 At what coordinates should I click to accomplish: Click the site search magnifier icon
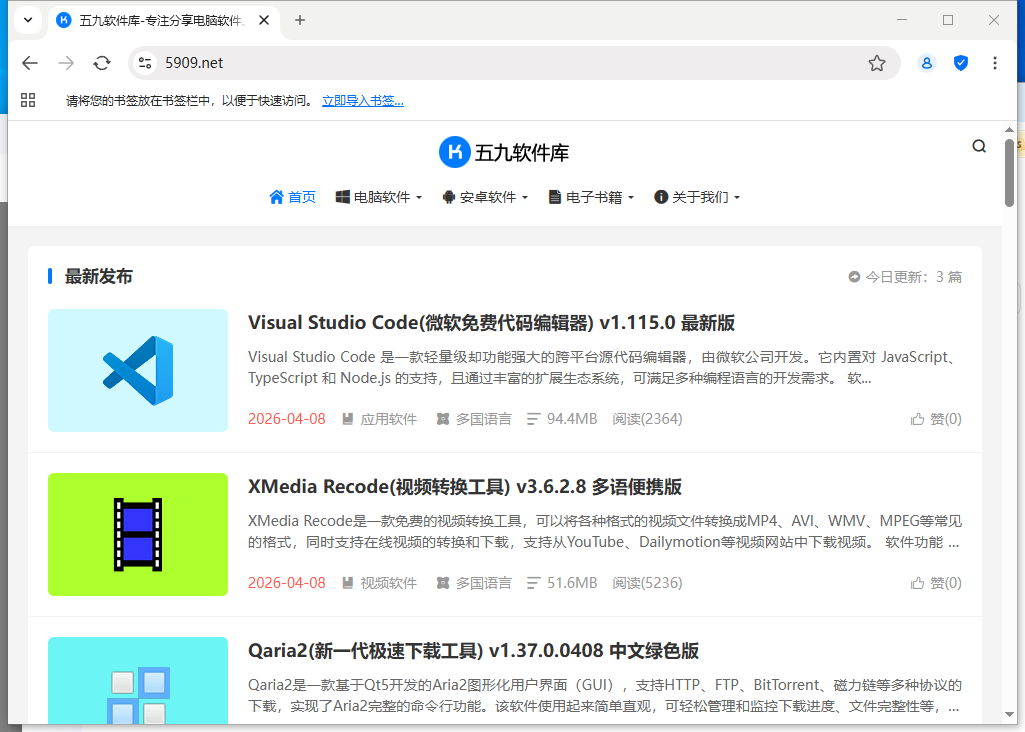click(x=979, y=146)
